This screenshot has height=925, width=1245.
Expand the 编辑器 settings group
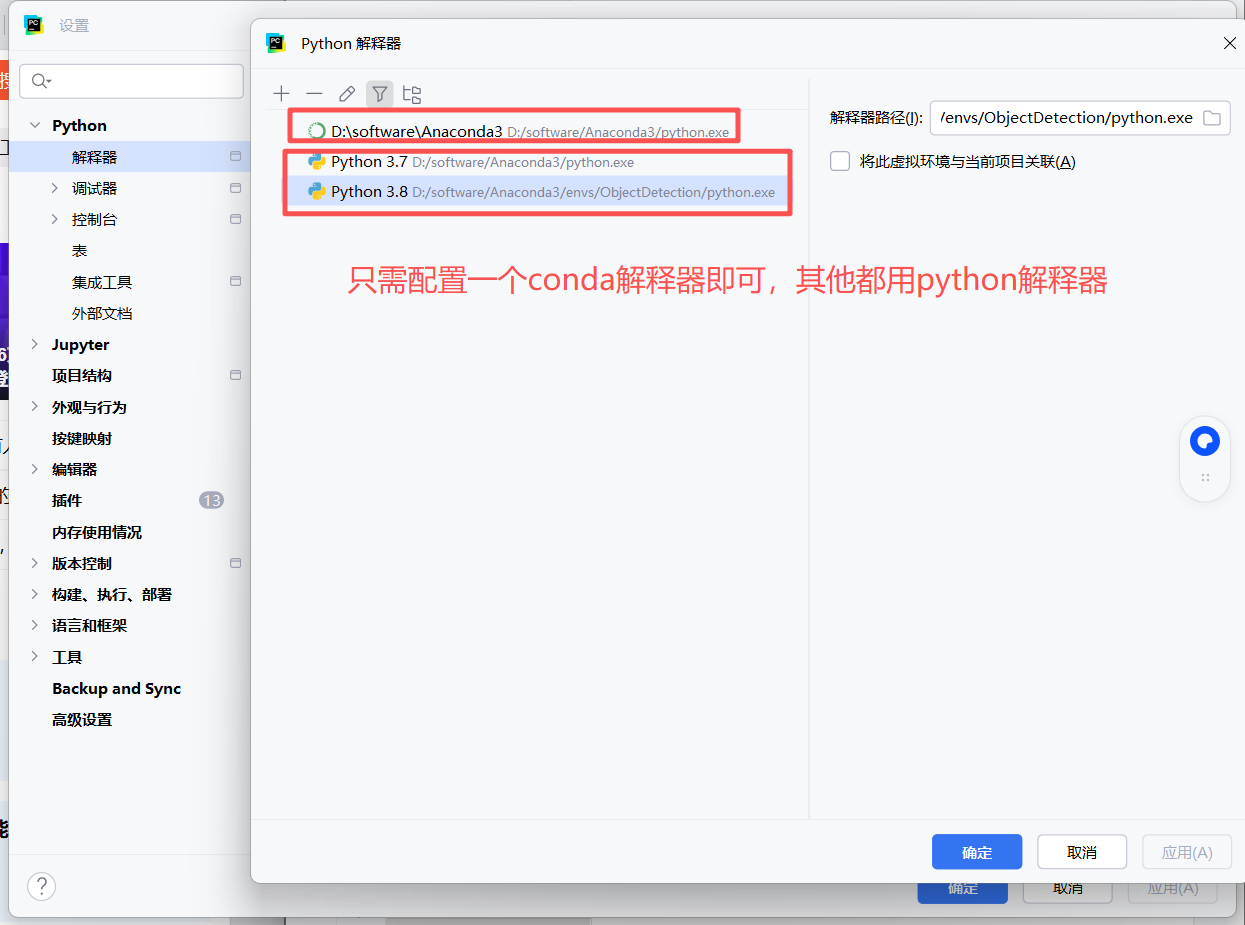coord(35,469)
